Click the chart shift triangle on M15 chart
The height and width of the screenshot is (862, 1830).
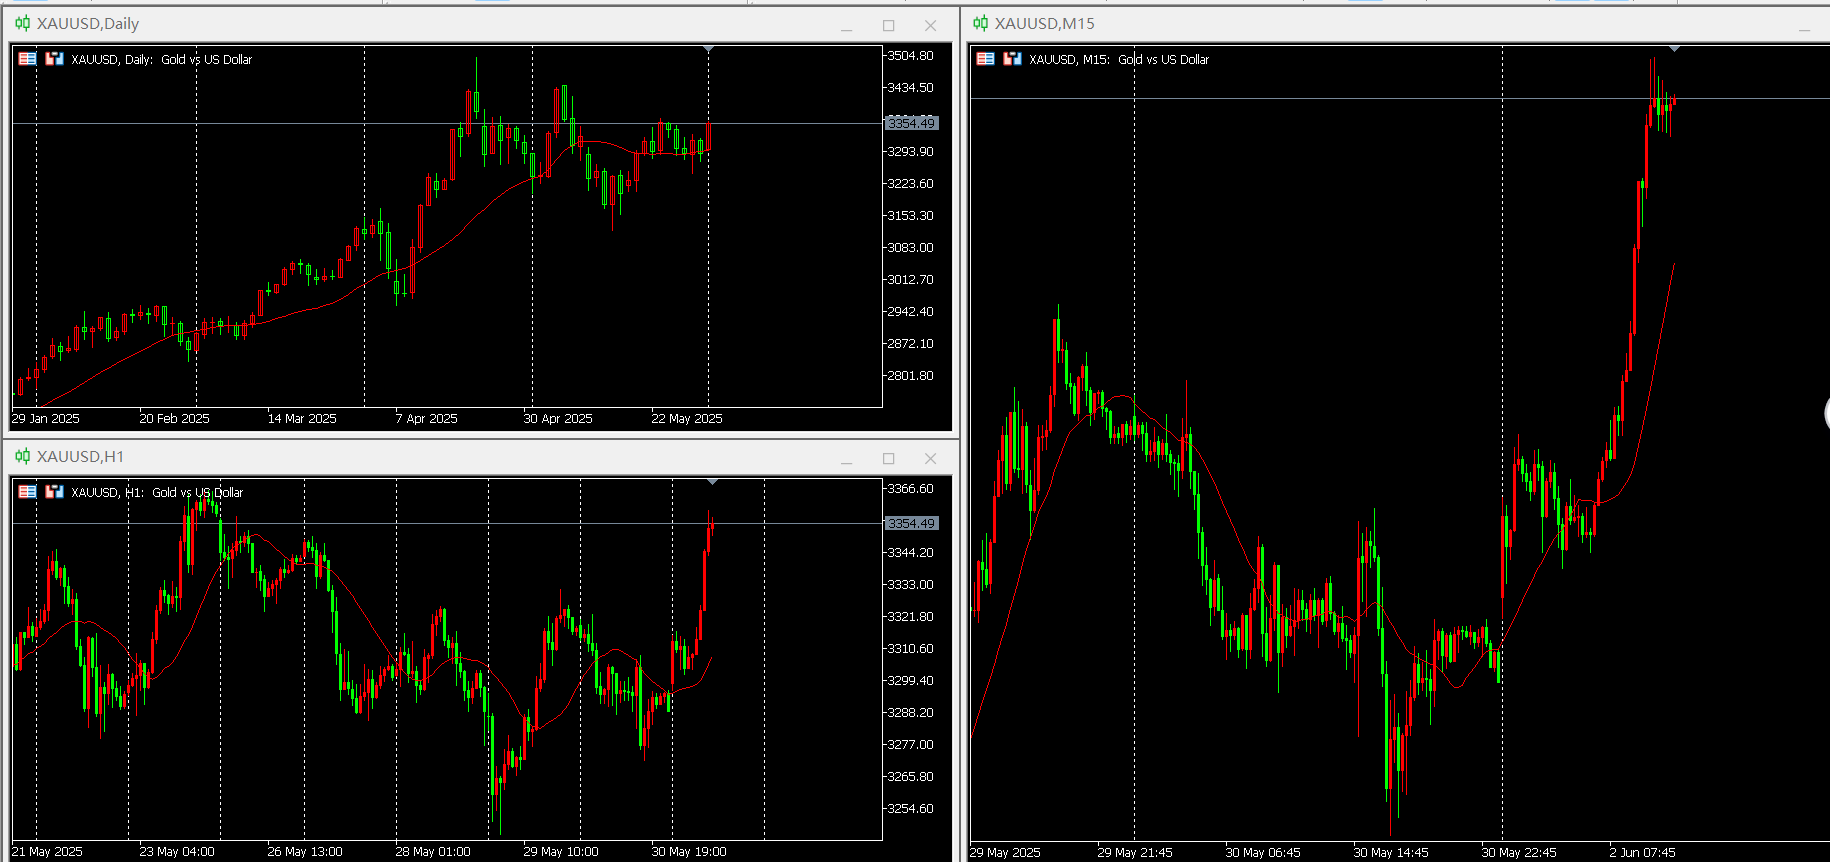(1674, 49)
